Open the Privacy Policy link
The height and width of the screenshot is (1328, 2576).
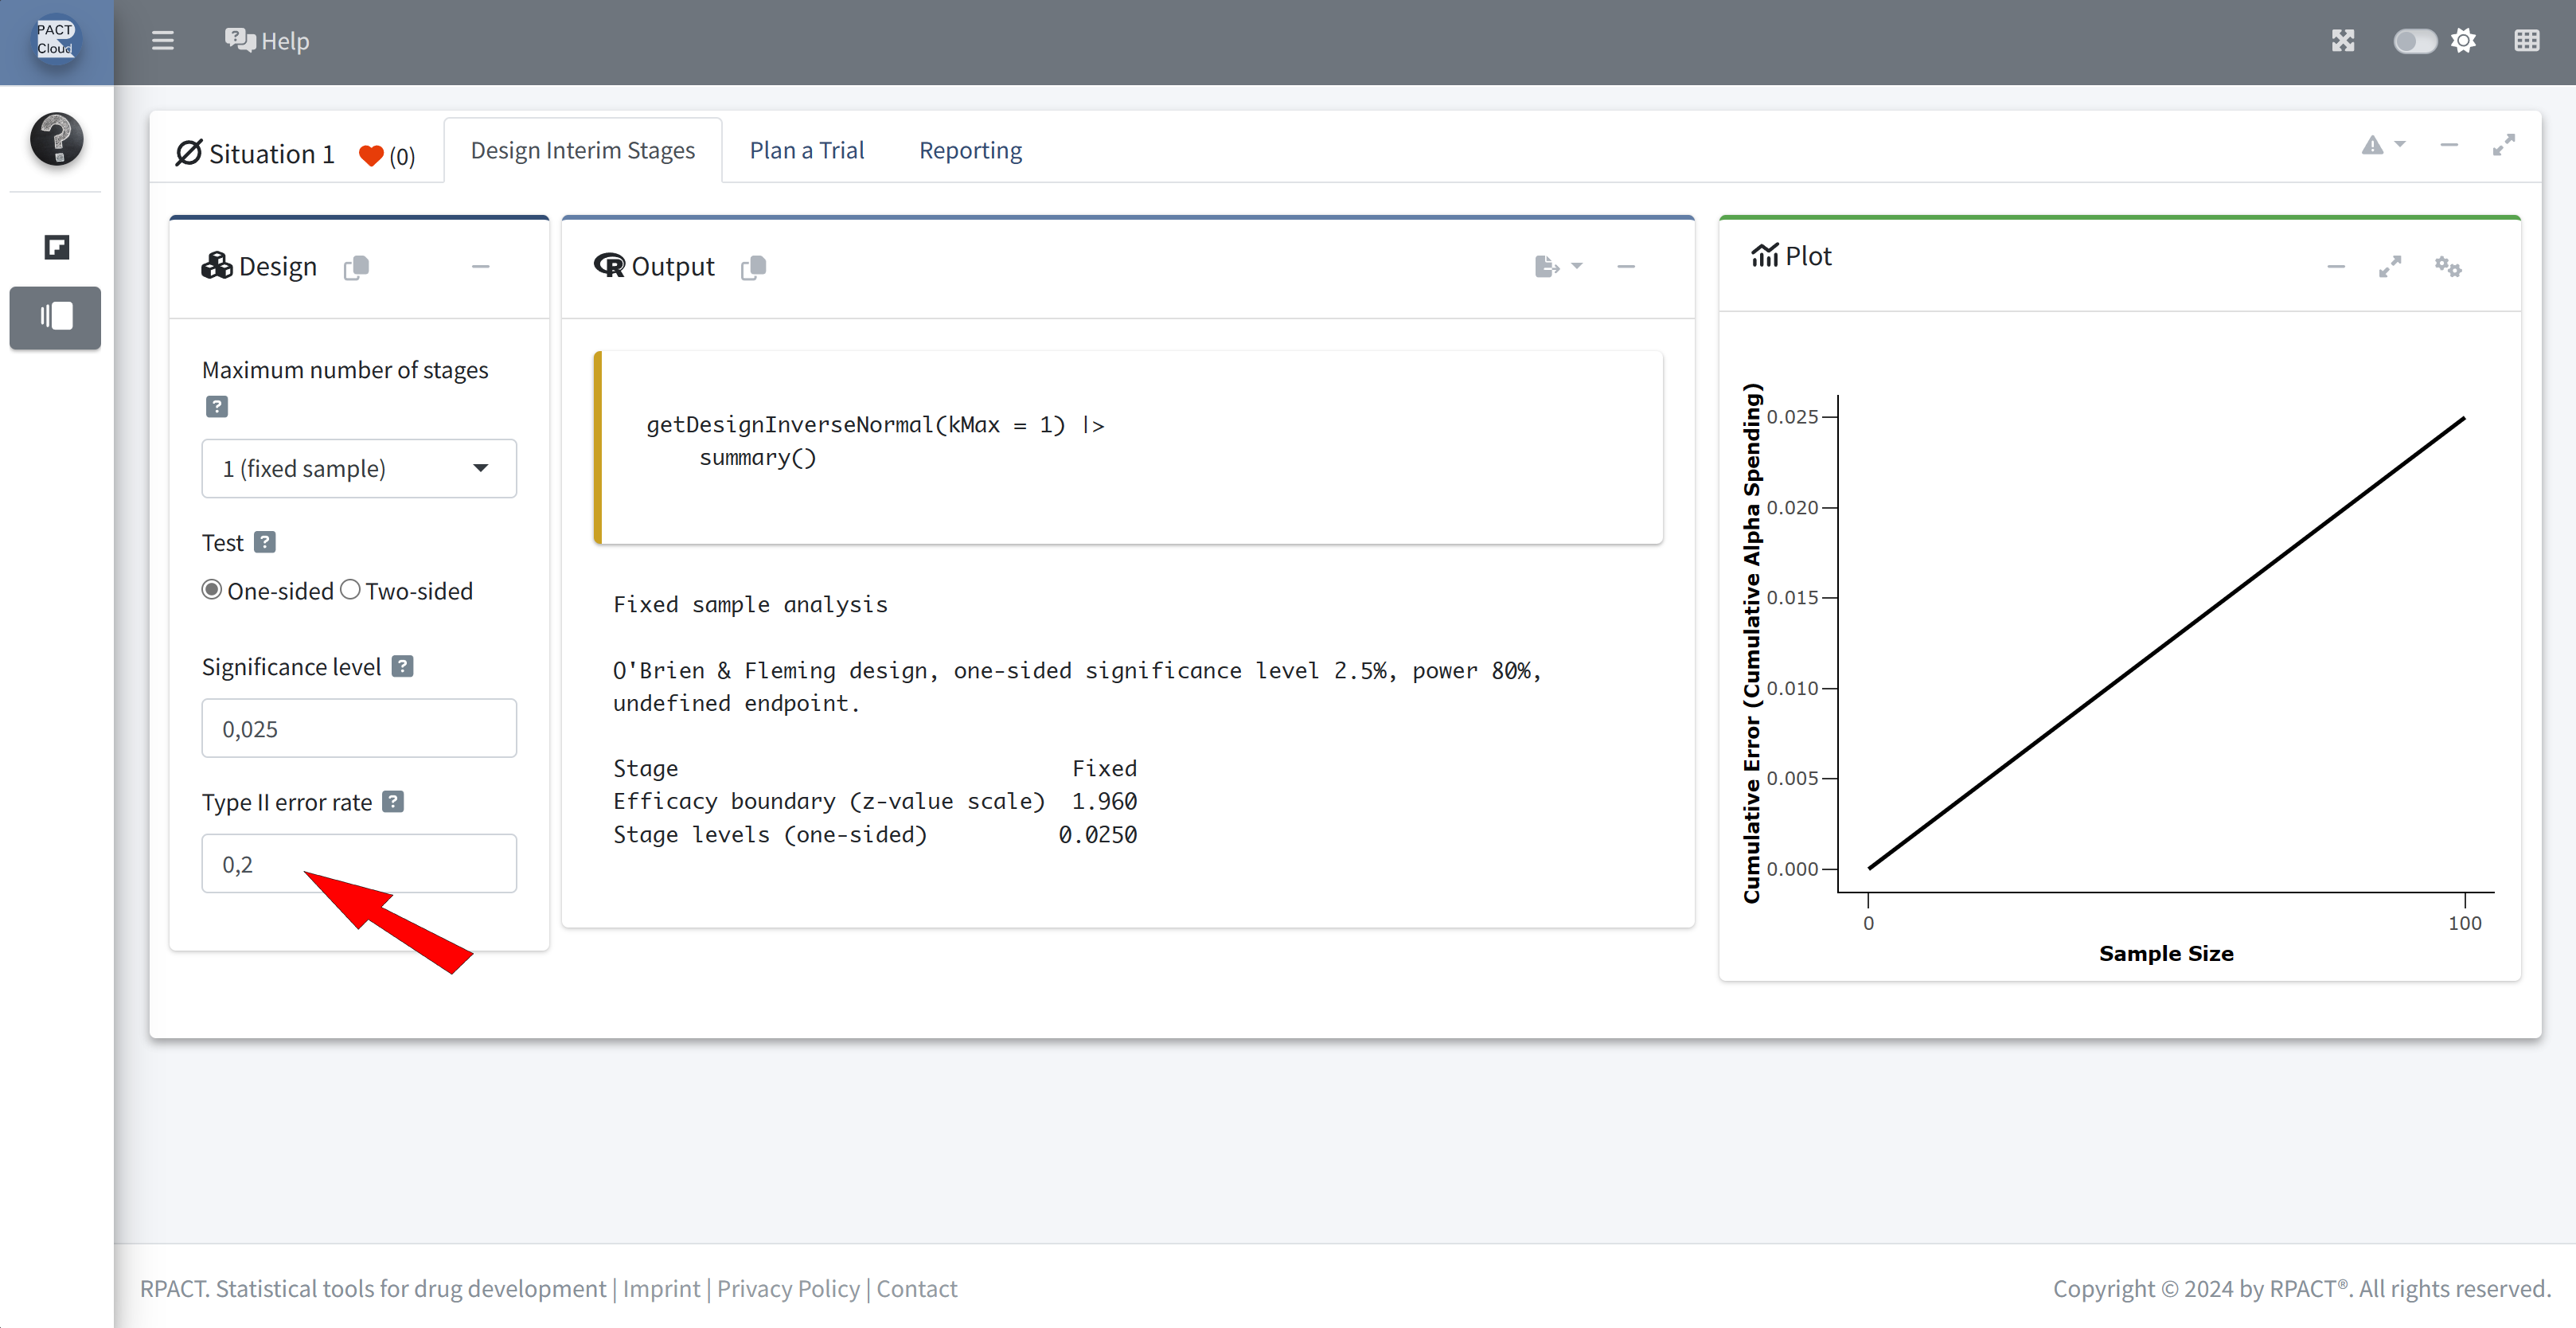click(787, 1288)
